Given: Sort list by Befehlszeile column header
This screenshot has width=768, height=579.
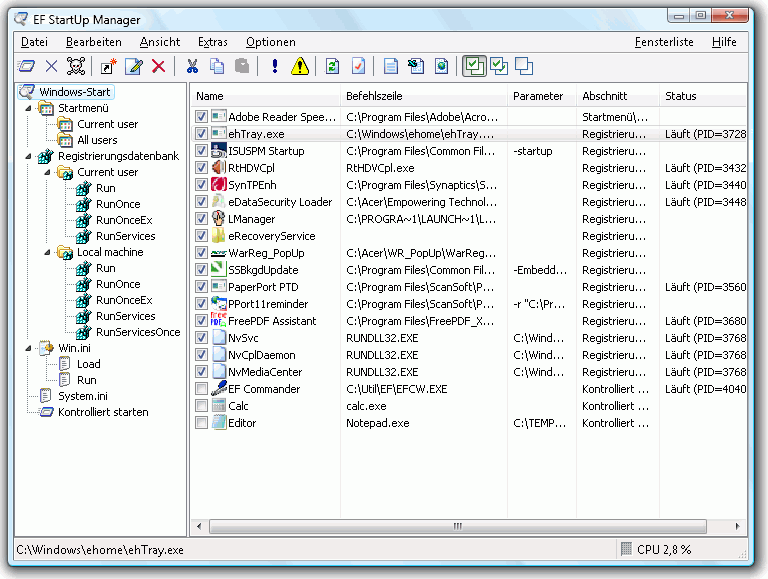Looking at the screenshot, I should pyautogui.click(x=373, y=96).
